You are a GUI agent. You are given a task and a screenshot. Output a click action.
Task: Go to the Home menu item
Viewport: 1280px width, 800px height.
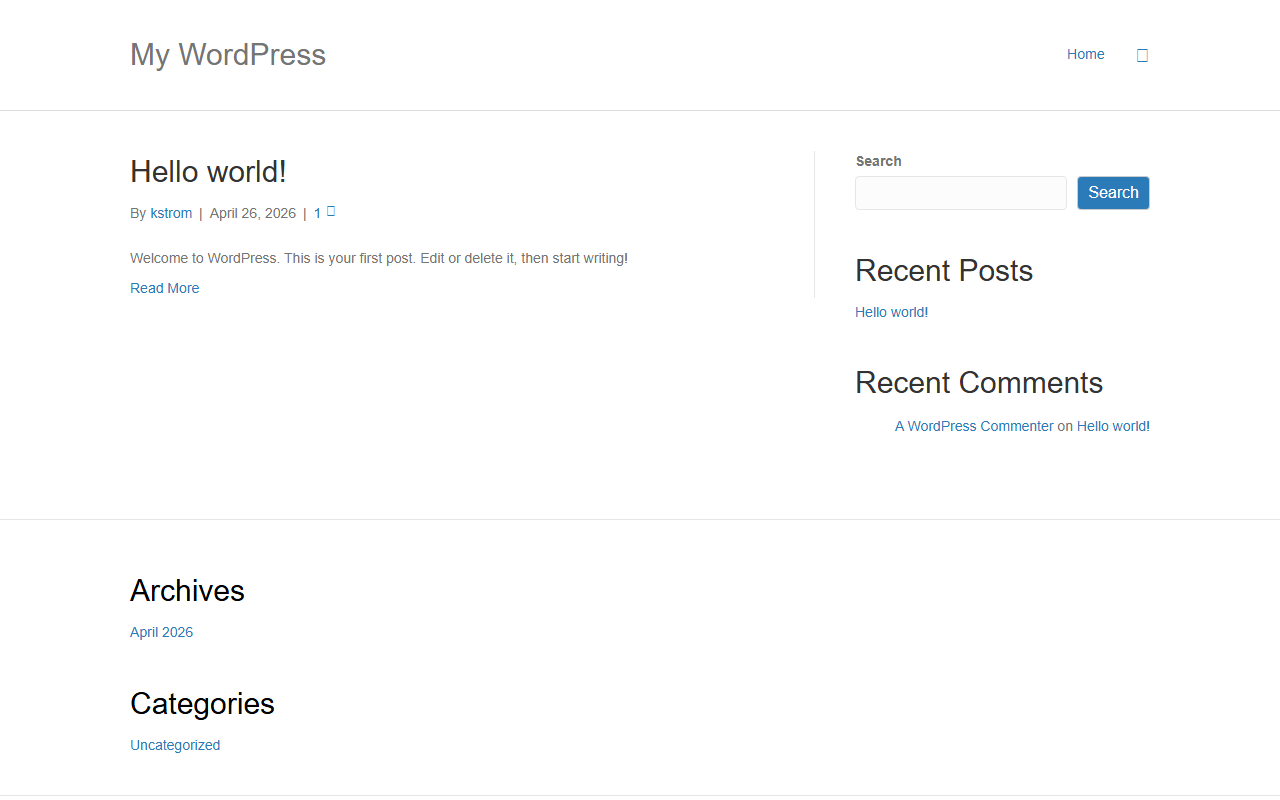[x=1086, y=54]
